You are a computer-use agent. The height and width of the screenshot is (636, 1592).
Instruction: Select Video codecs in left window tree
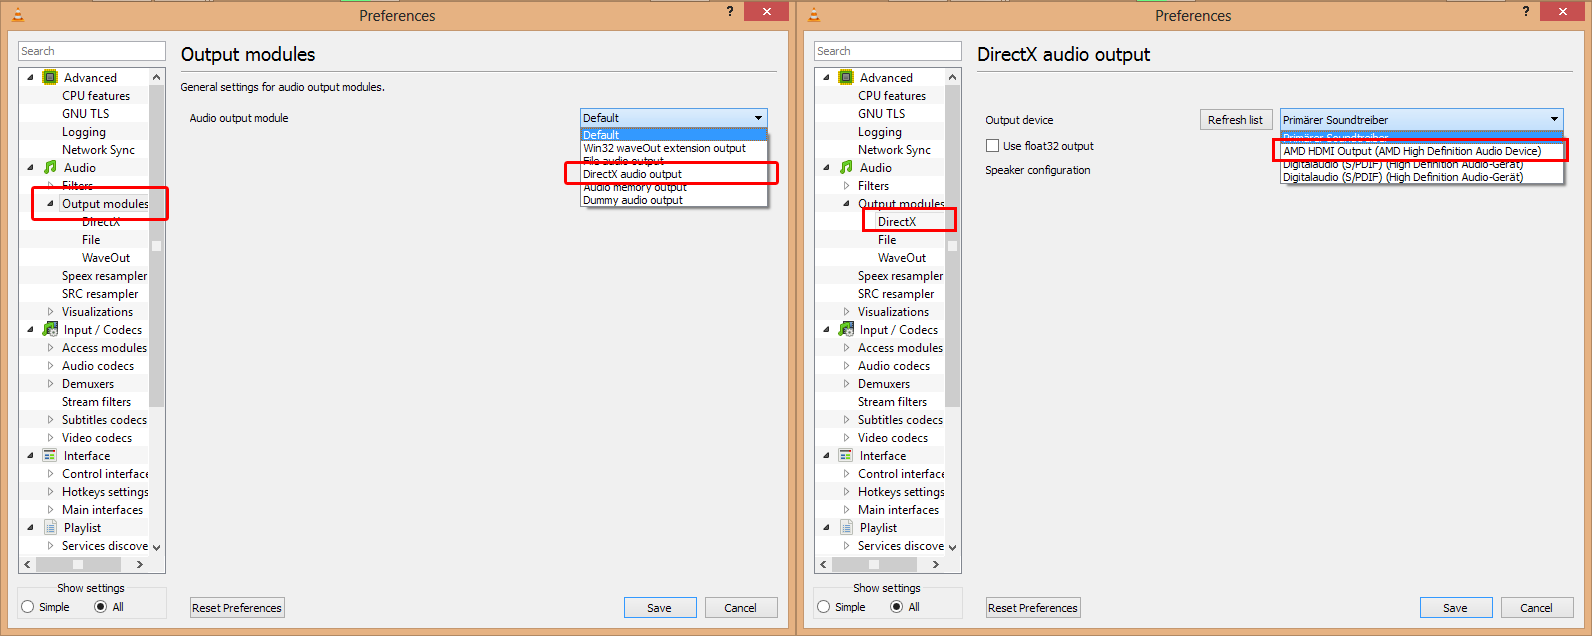tap(97, 437)
